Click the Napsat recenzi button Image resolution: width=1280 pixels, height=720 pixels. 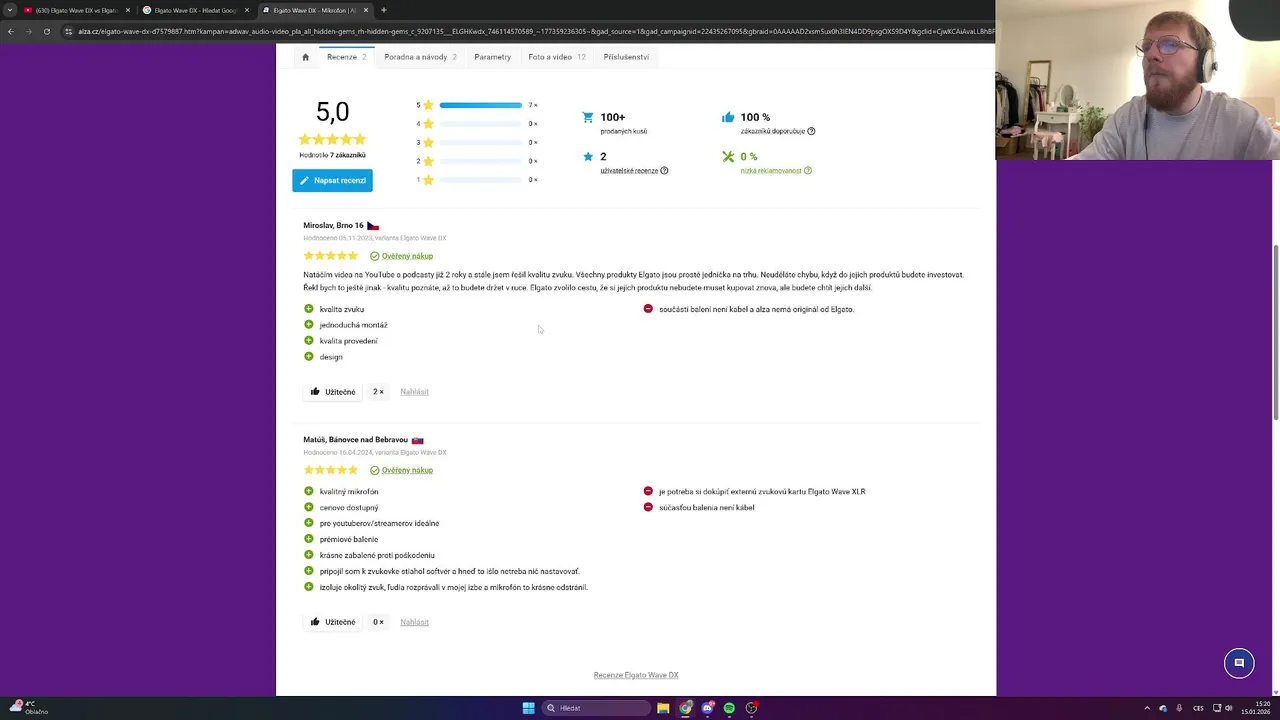[332, 180]
